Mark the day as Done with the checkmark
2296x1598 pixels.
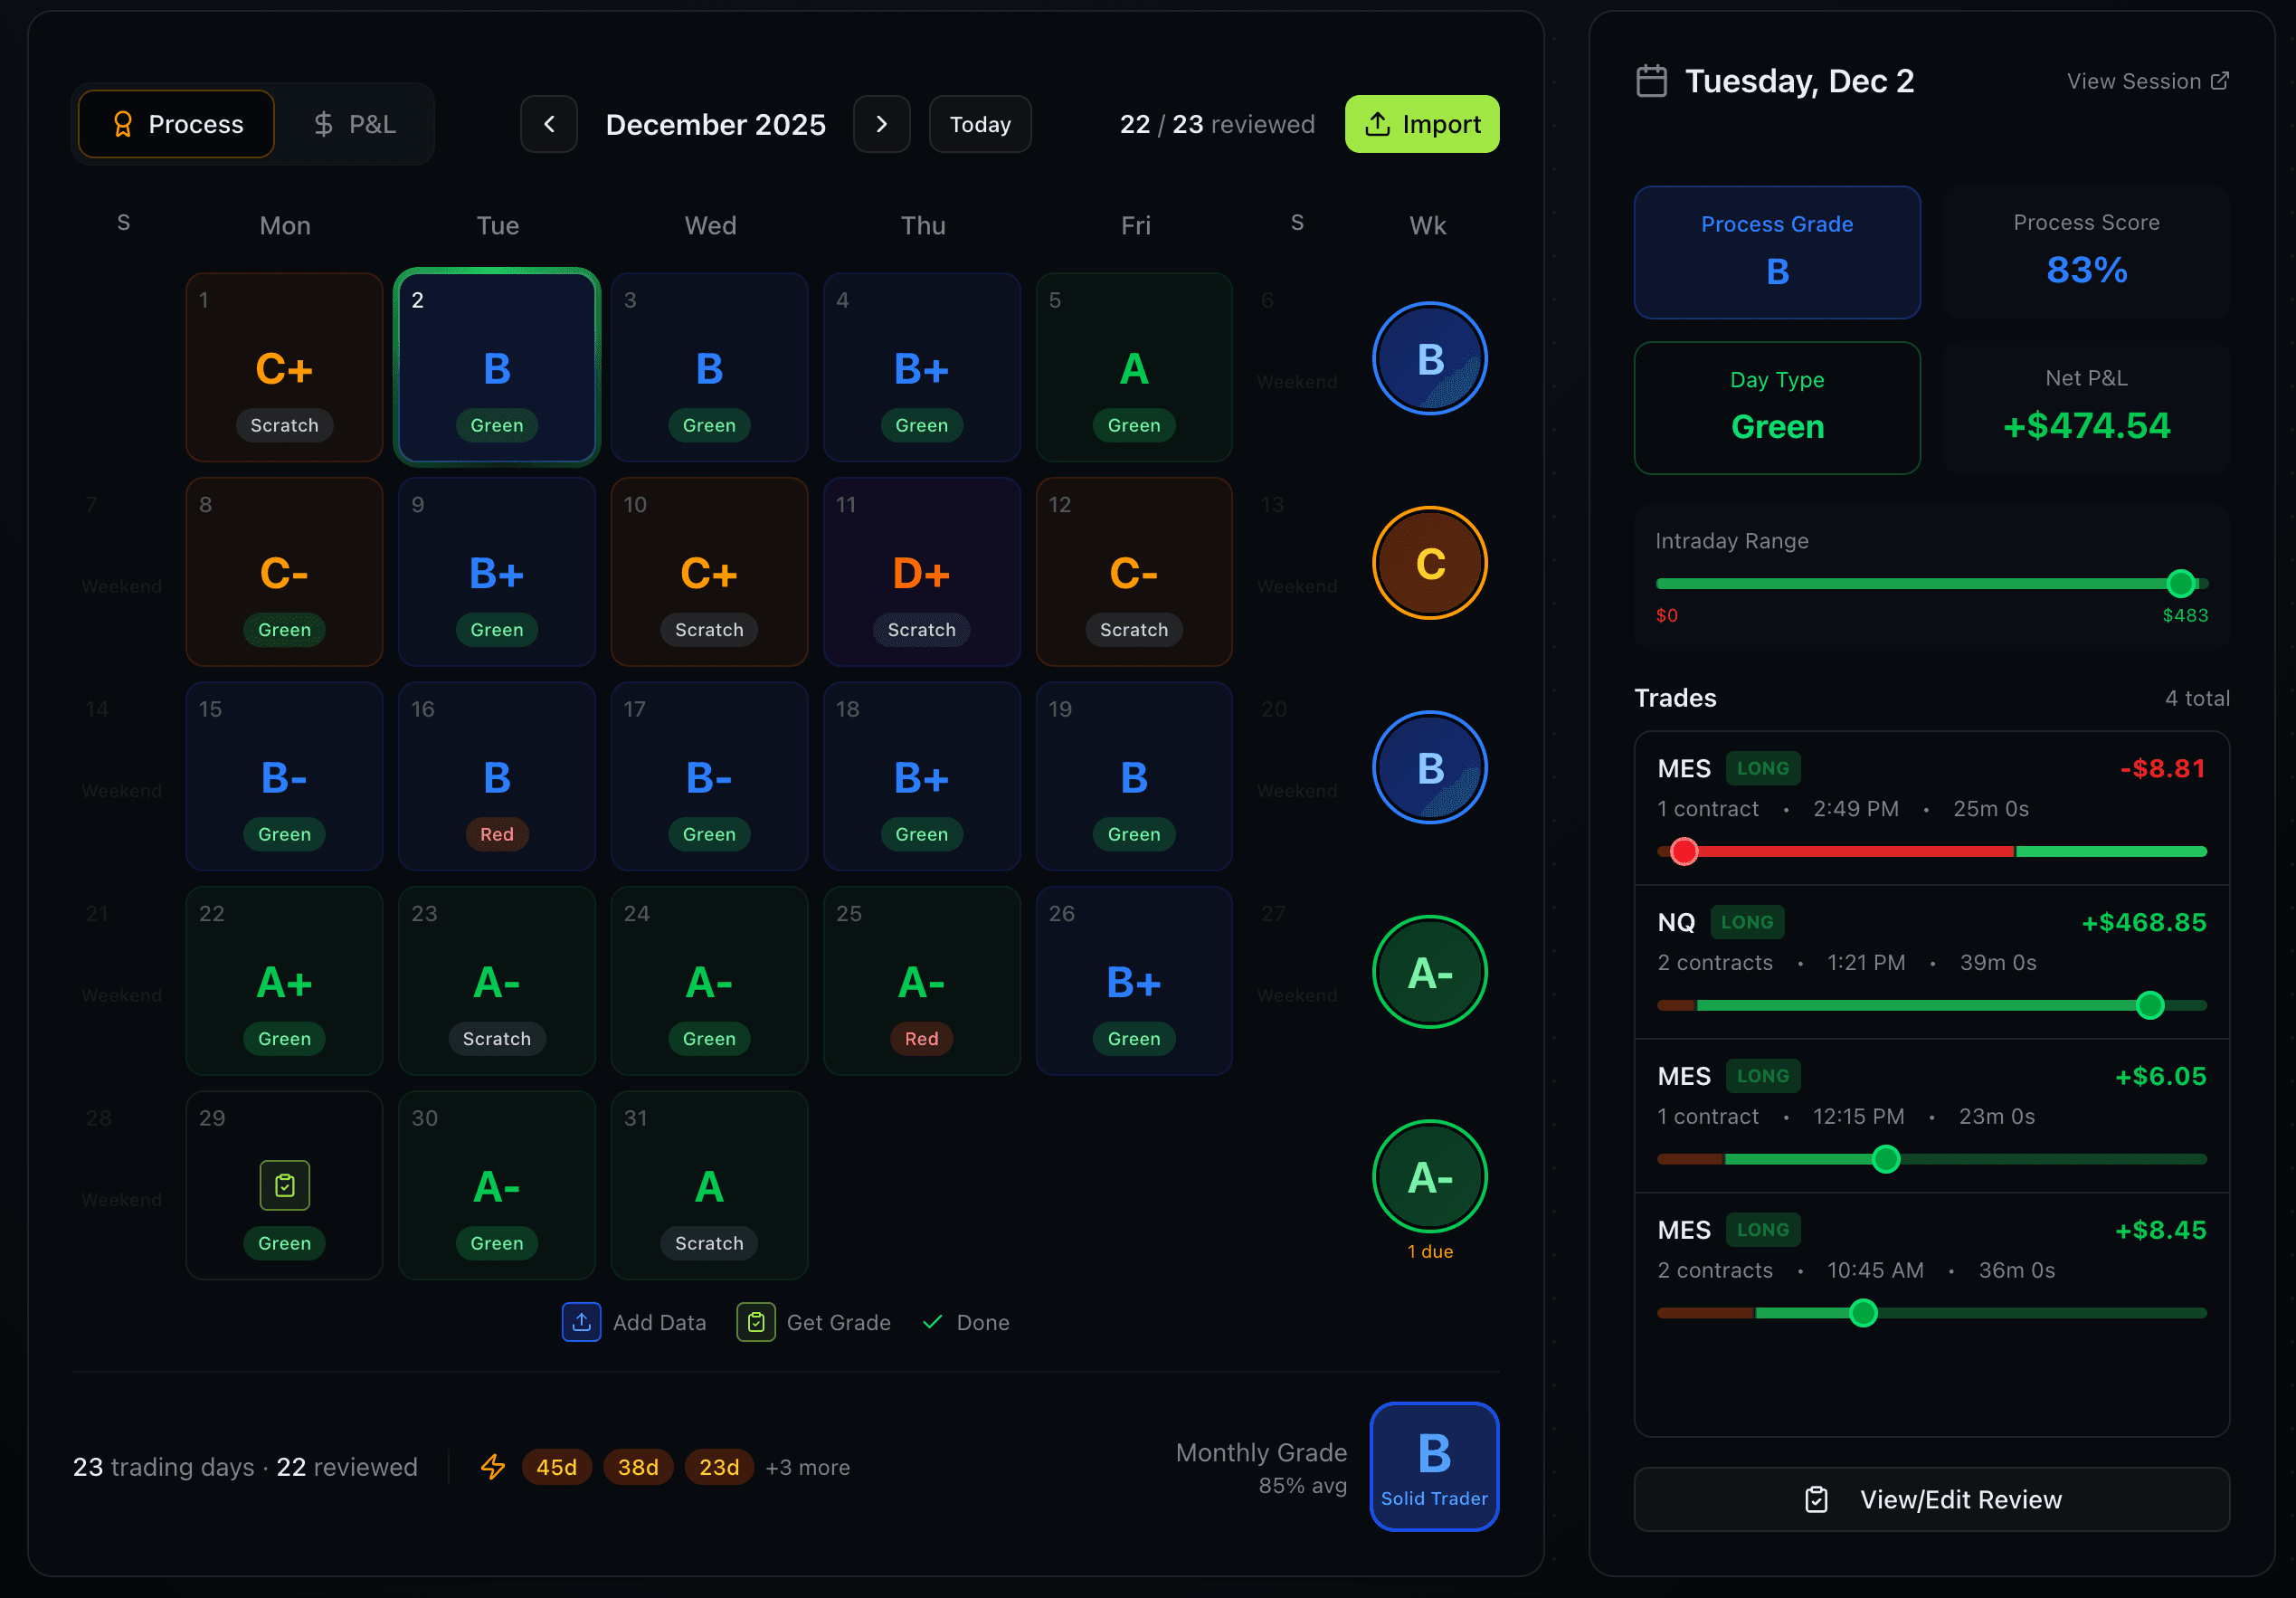click(933, 1321)
